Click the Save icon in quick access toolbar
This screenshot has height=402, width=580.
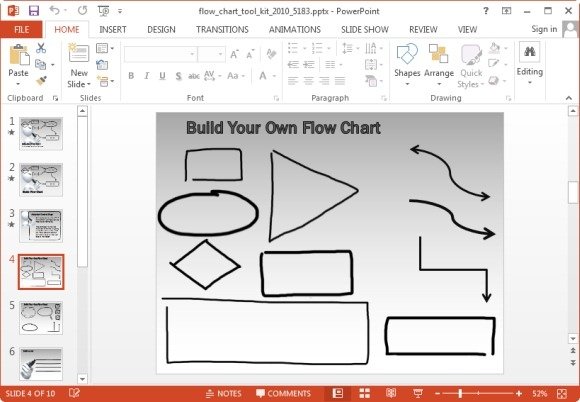(34, 11)
